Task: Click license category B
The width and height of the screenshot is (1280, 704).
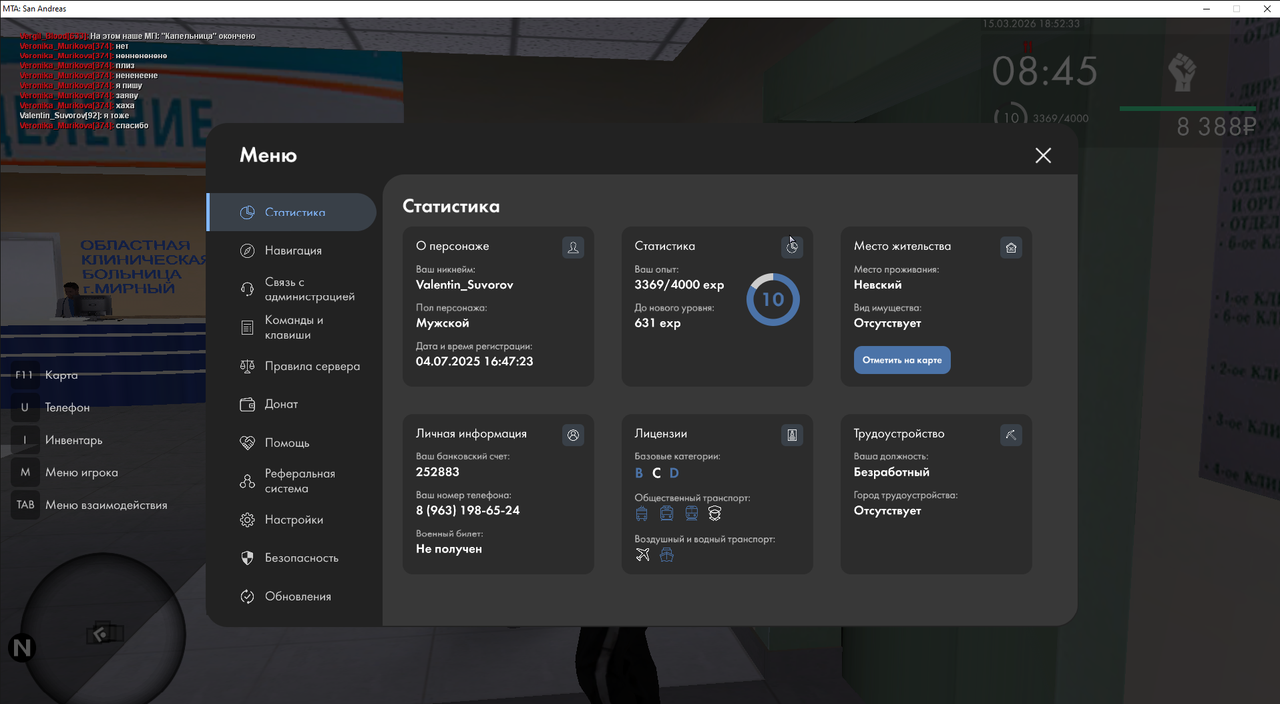Action: pos(640,473)
